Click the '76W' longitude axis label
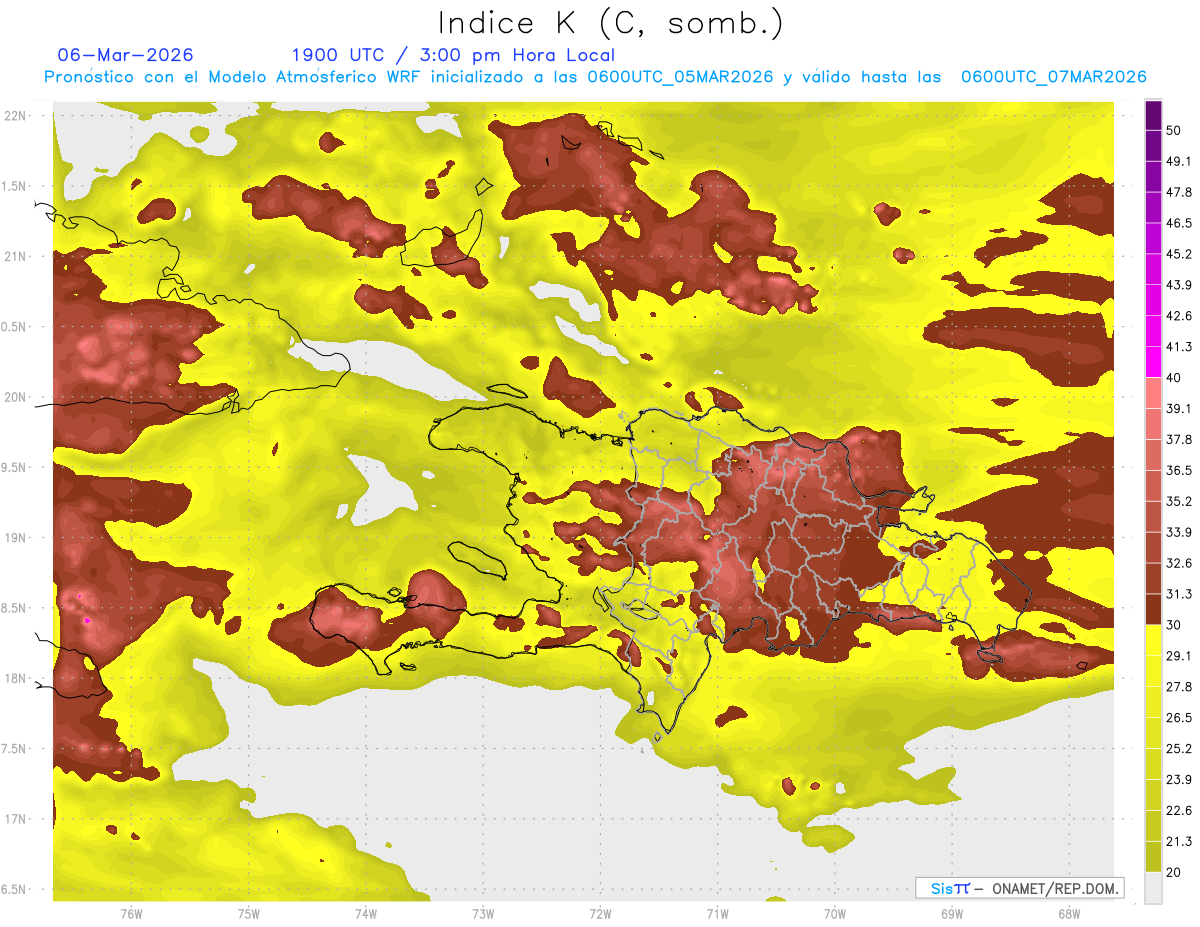The width and height of the screenshot is (1200, 927). click(x=131, y=914)
